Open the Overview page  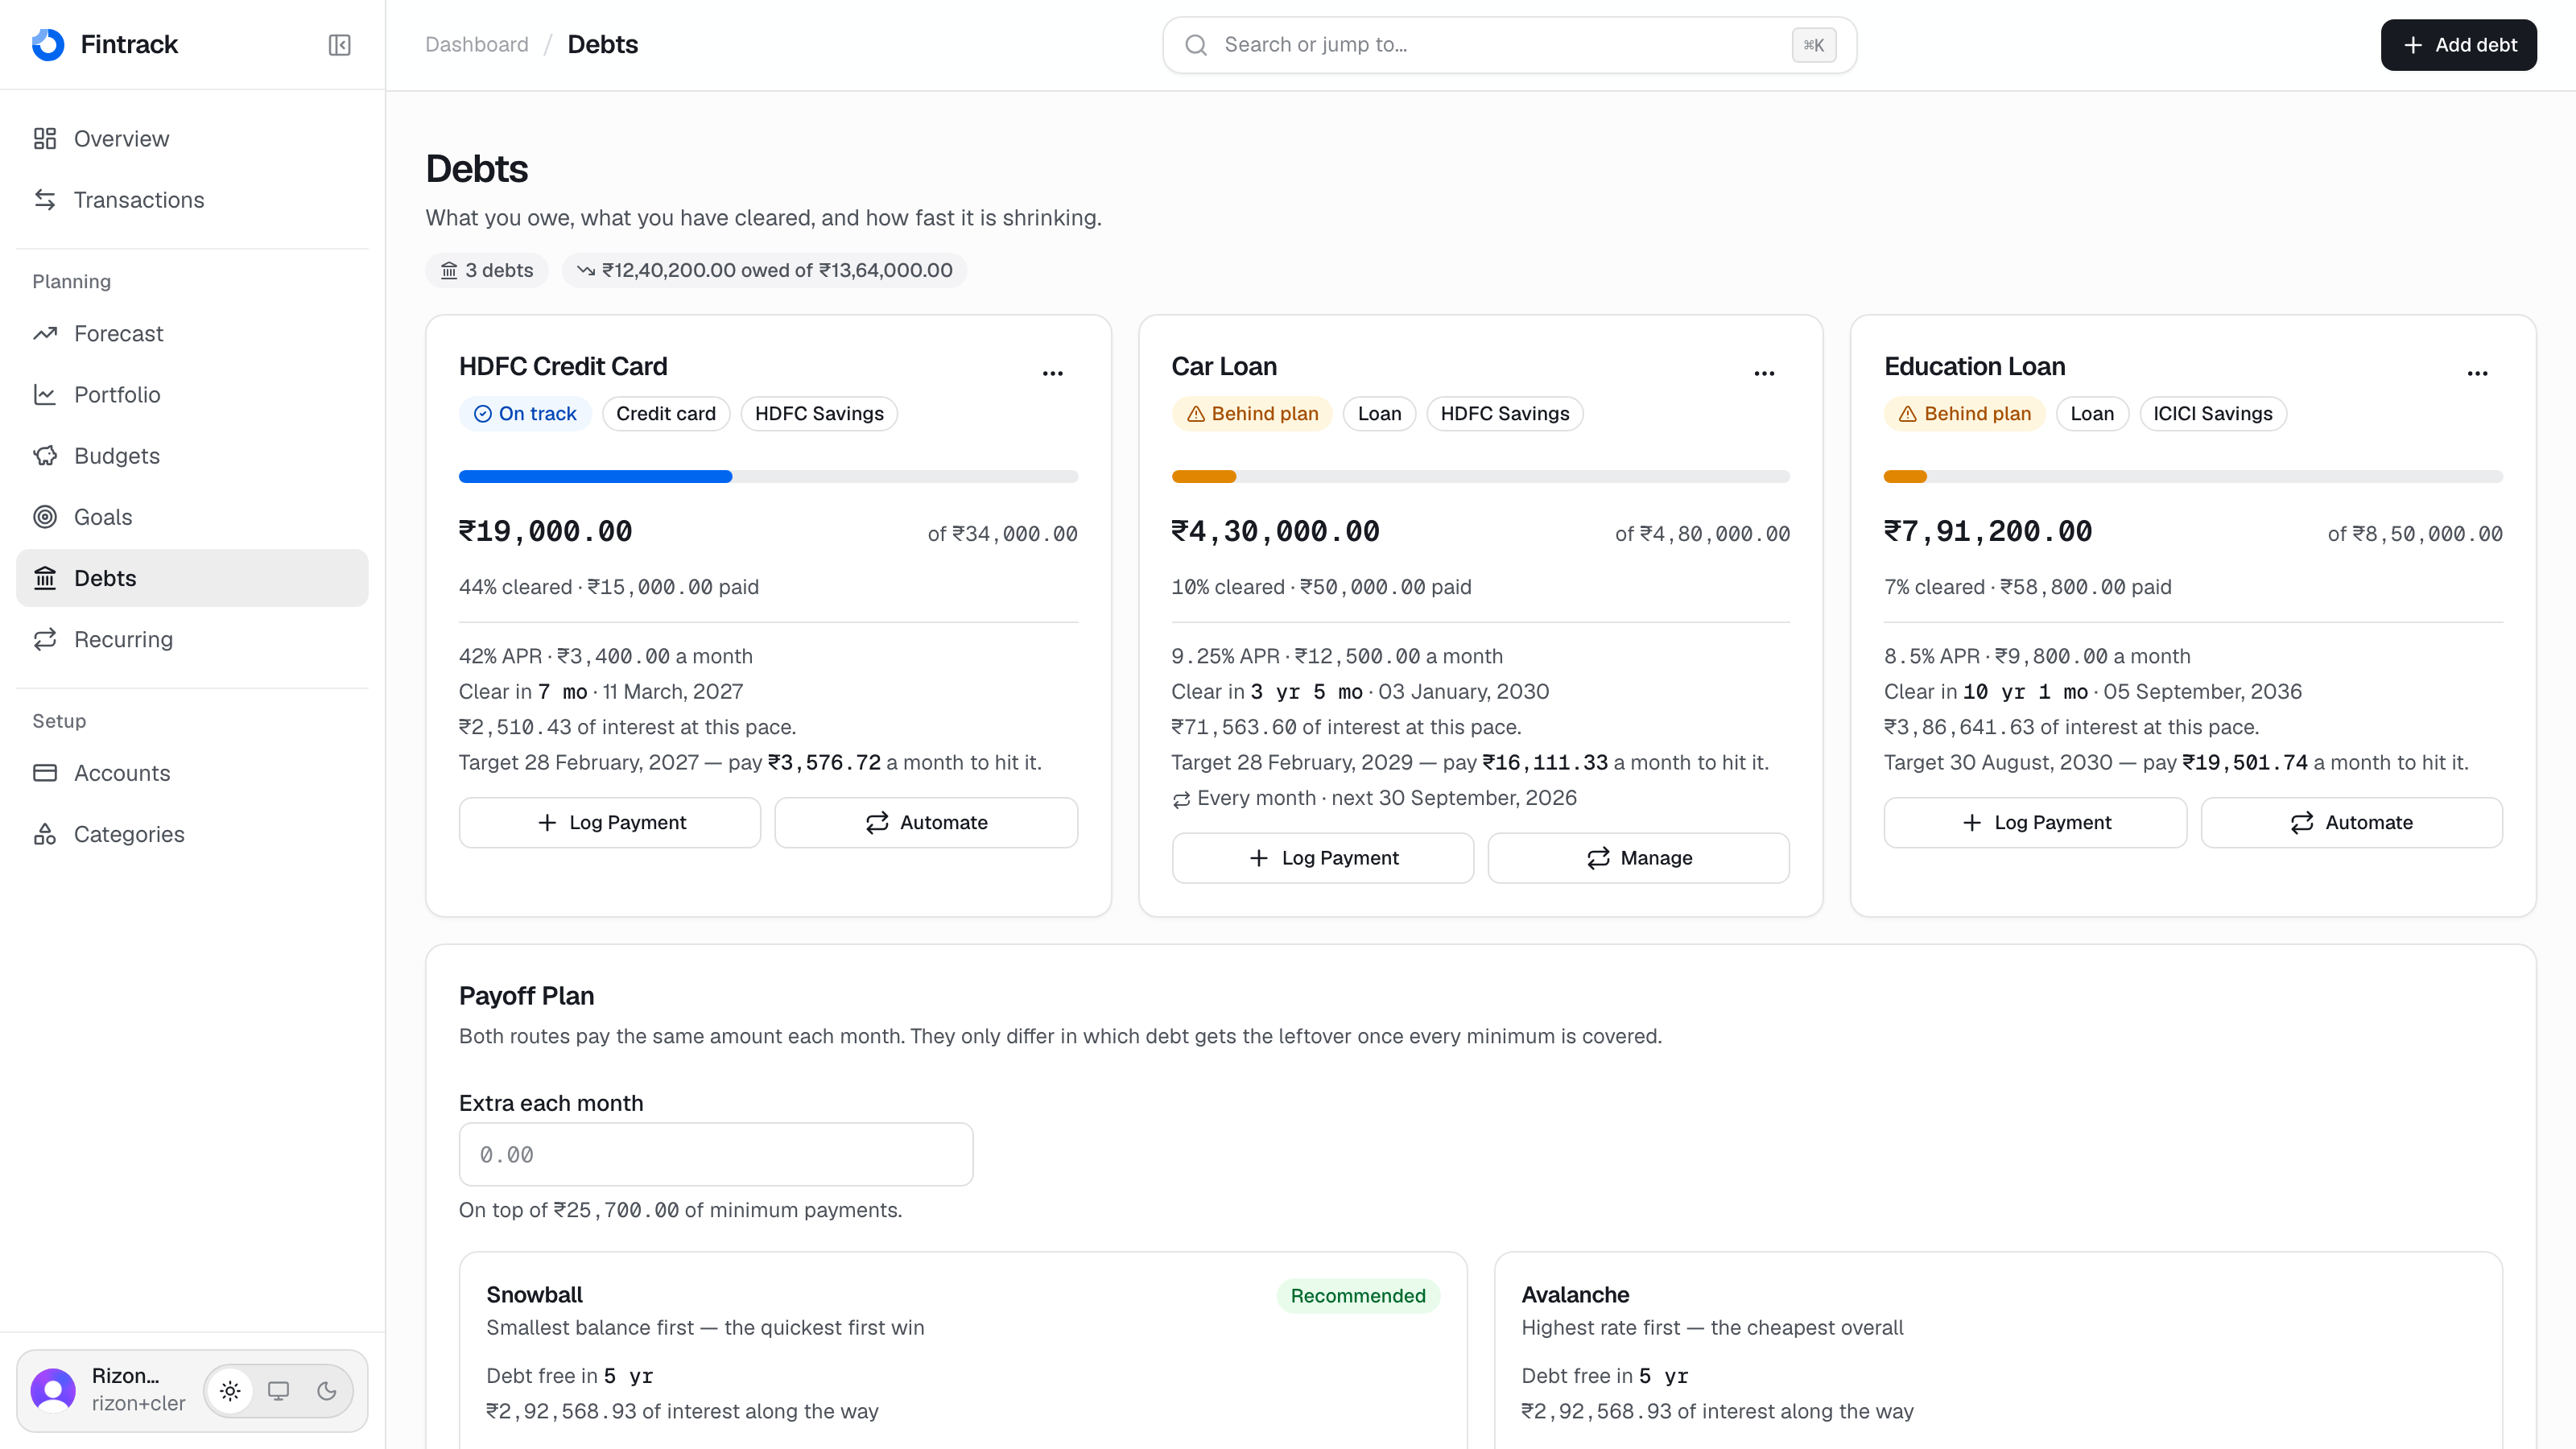click(192, 138)
